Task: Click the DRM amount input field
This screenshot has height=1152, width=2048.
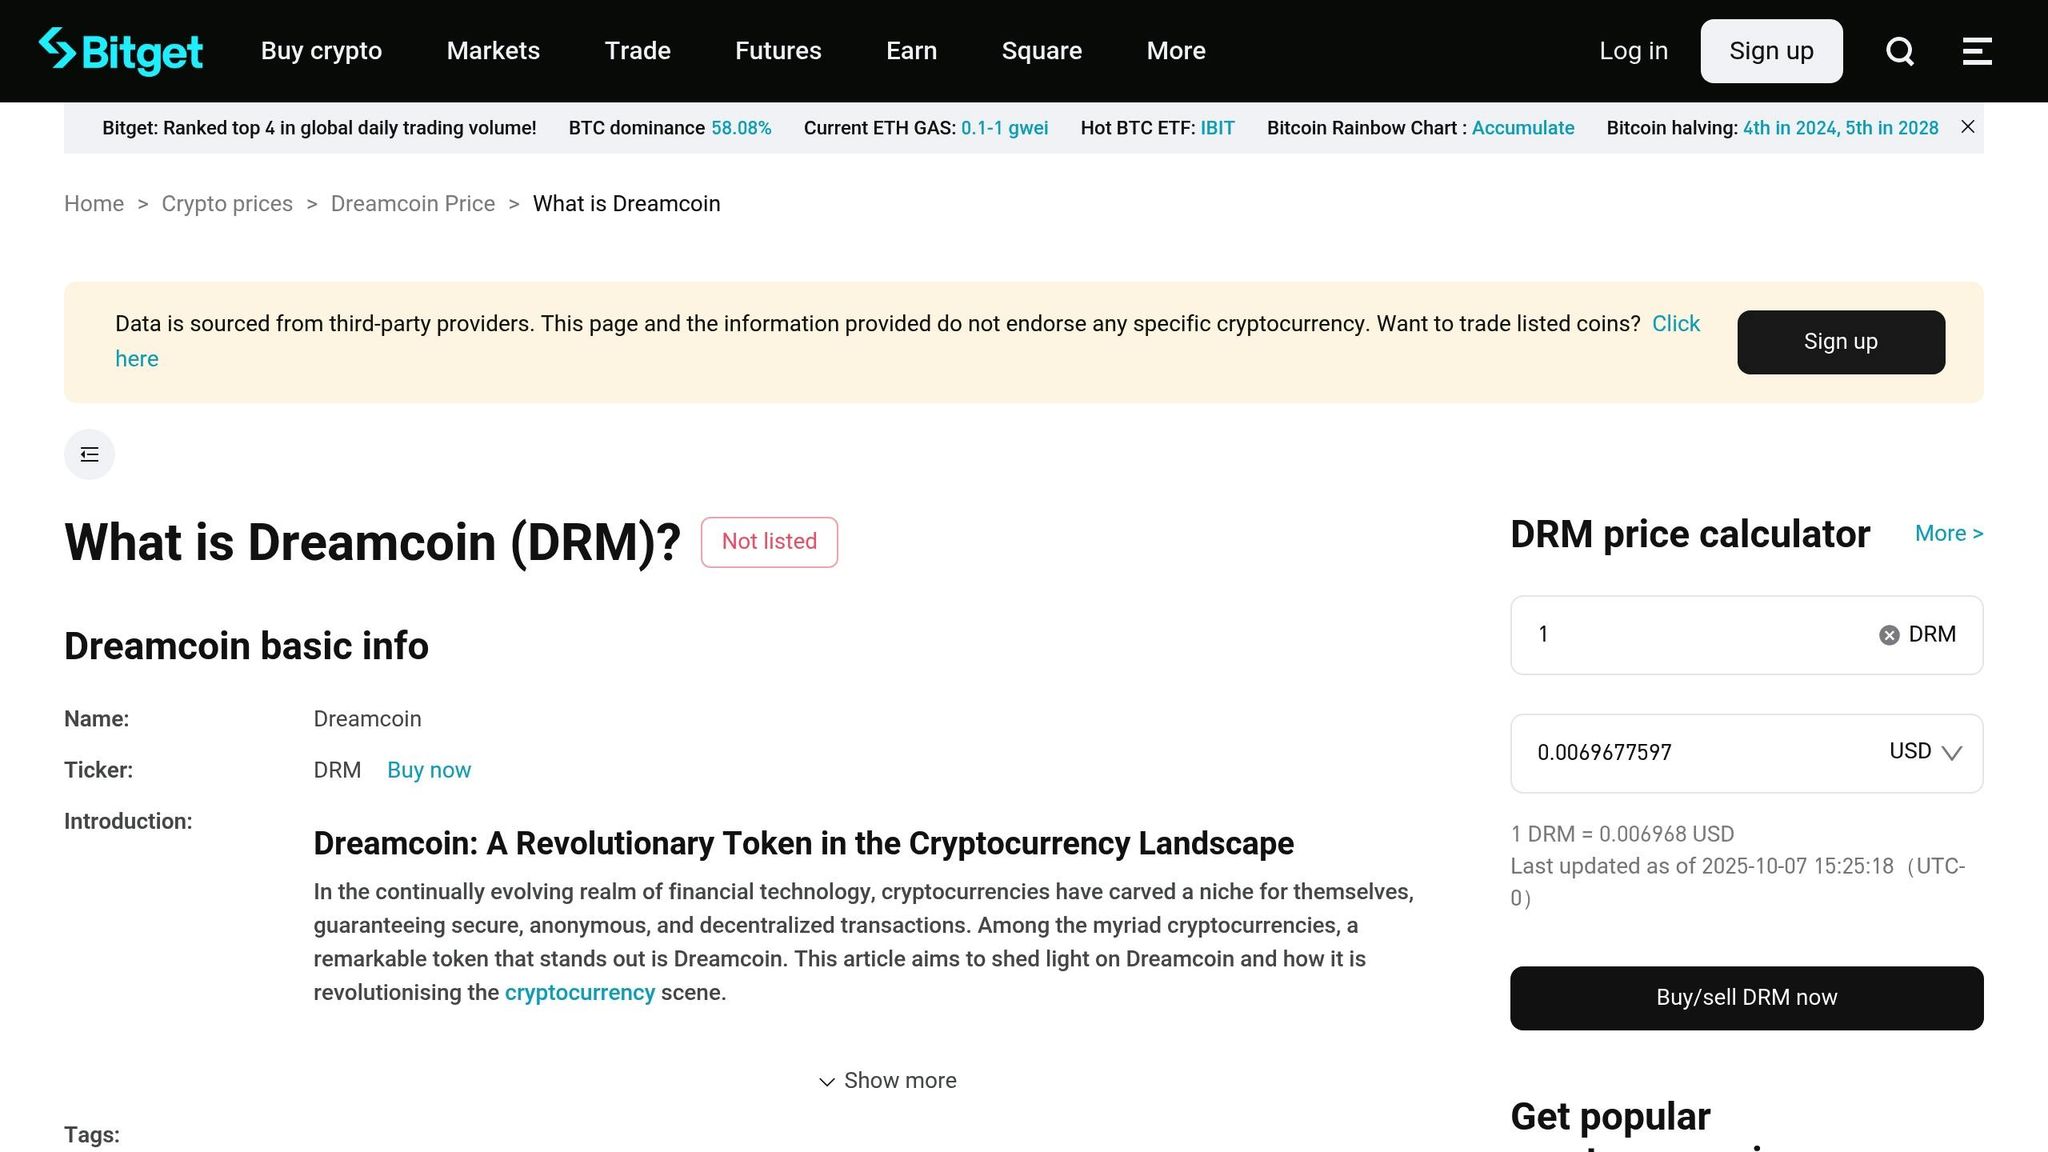Action: pos(1700,635)
